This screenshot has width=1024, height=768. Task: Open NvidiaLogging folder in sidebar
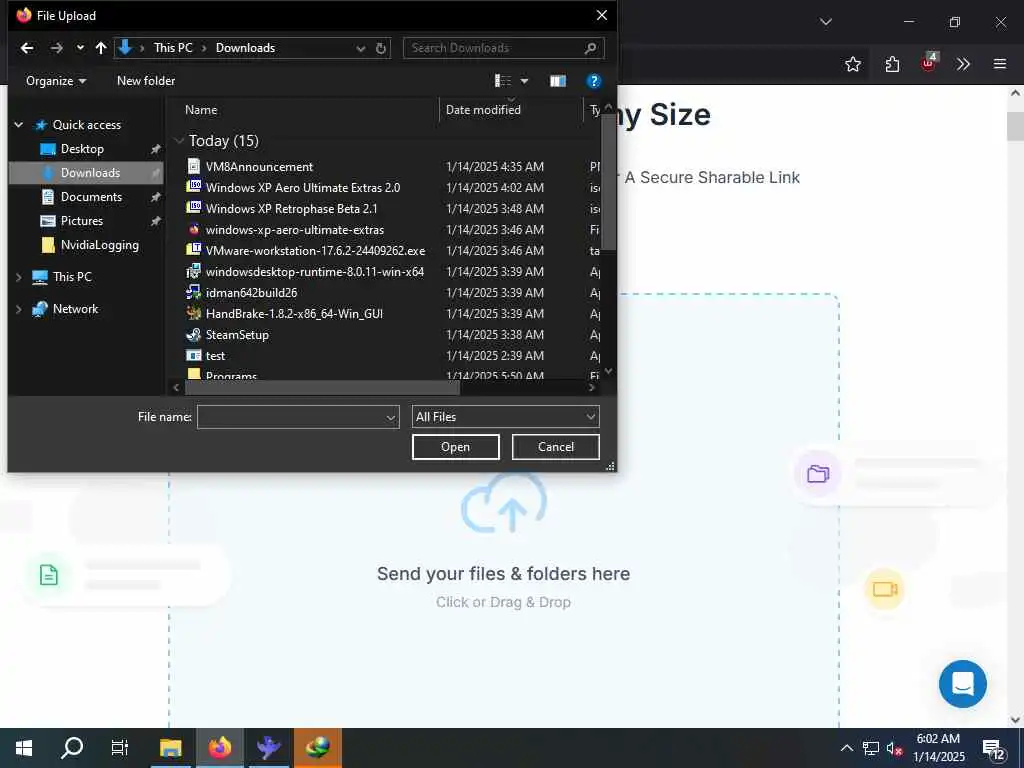tap(99, 245)
